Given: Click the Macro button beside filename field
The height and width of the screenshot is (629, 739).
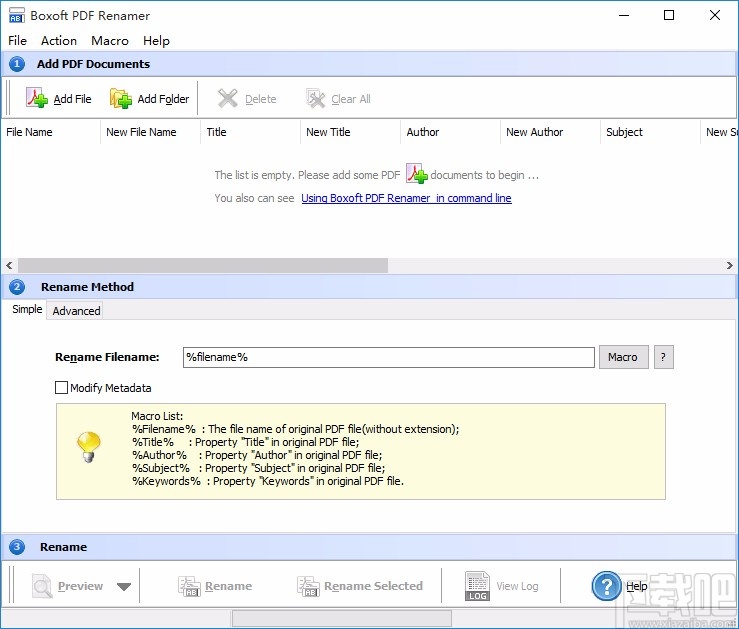Looking at the screenshot, I should [622, 357].
